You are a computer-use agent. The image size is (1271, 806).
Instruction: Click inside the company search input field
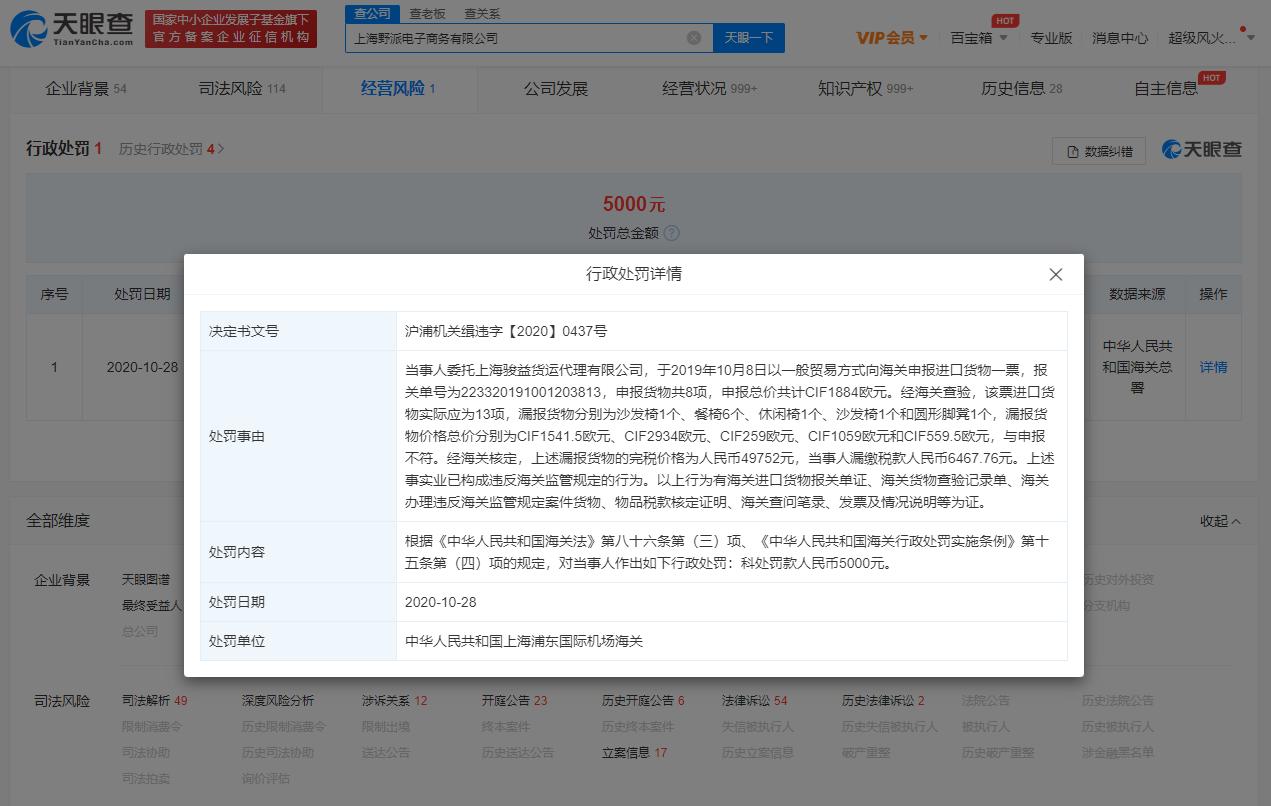(x=520, y=37)
